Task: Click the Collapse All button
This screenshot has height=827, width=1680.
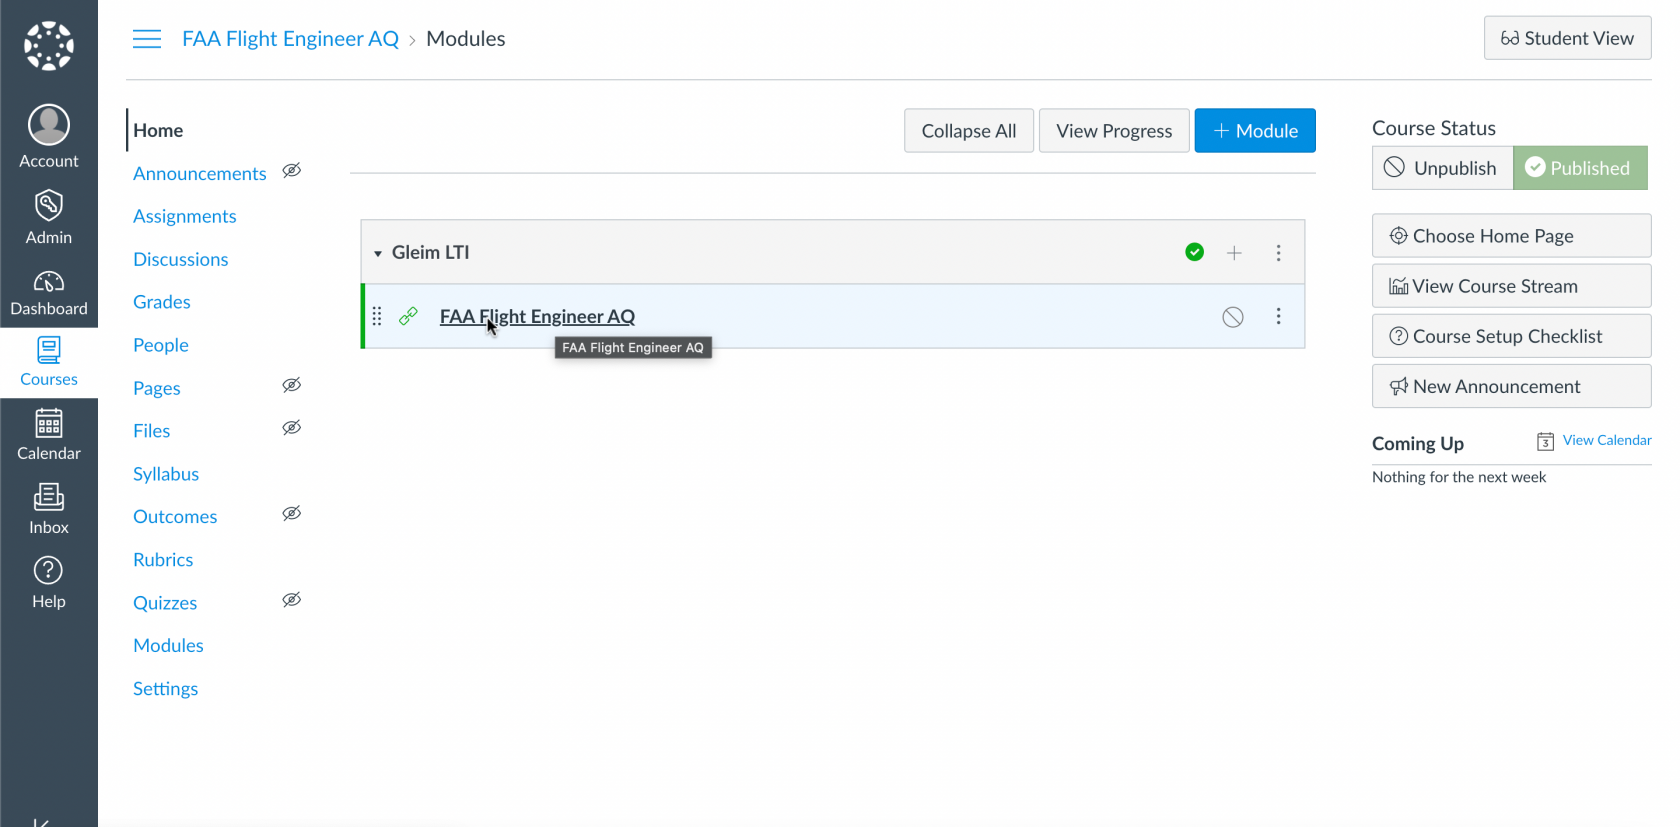Action: tap(969, 131)
